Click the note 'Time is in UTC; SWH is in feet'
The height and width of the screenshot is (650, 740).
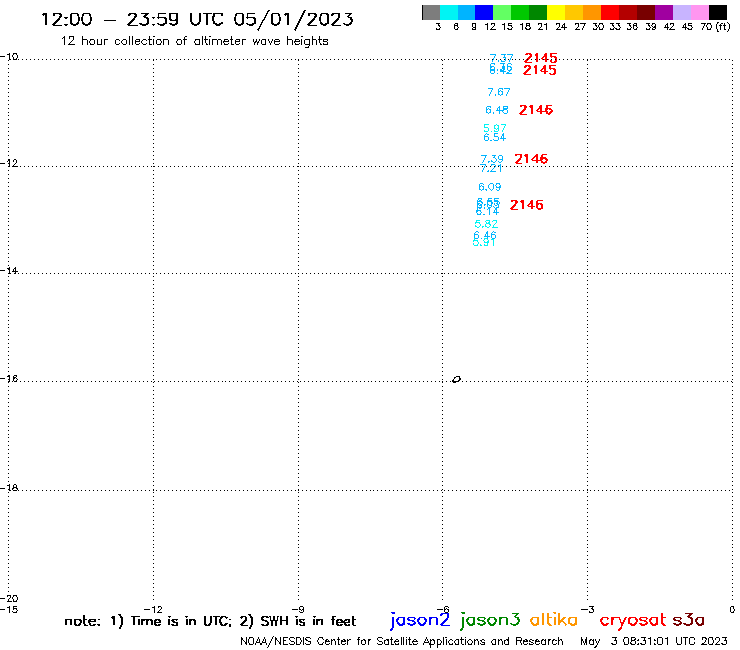[210, 621]
